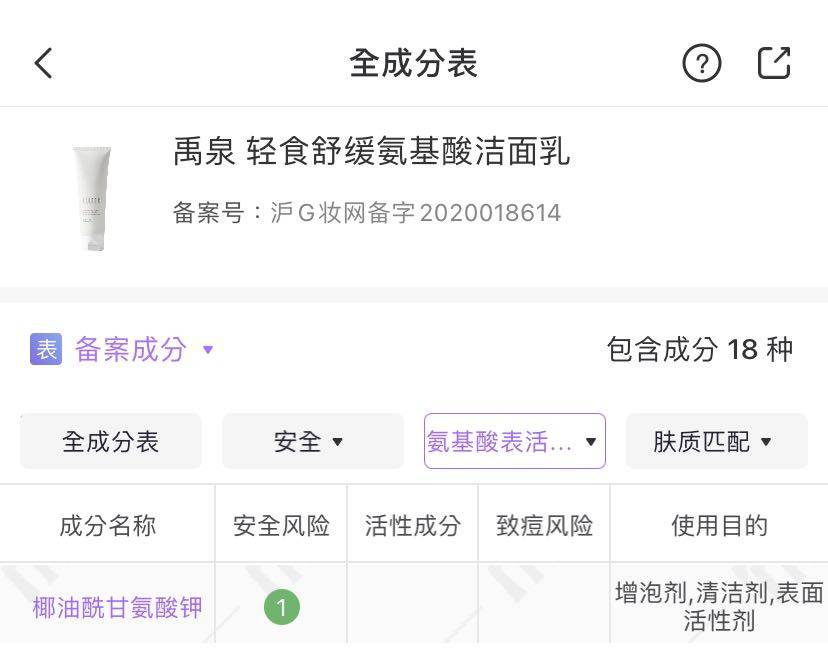This screenshot has width=828, height=667.
Task: Tap the green safety level 1 badge
Action: click(281, 607)
